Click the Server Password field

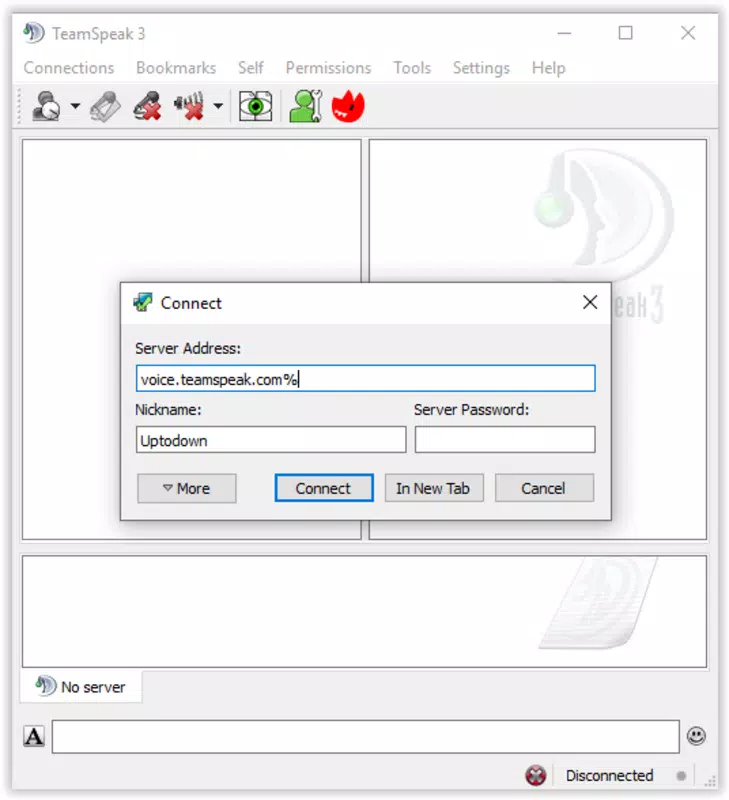point(505,440)
